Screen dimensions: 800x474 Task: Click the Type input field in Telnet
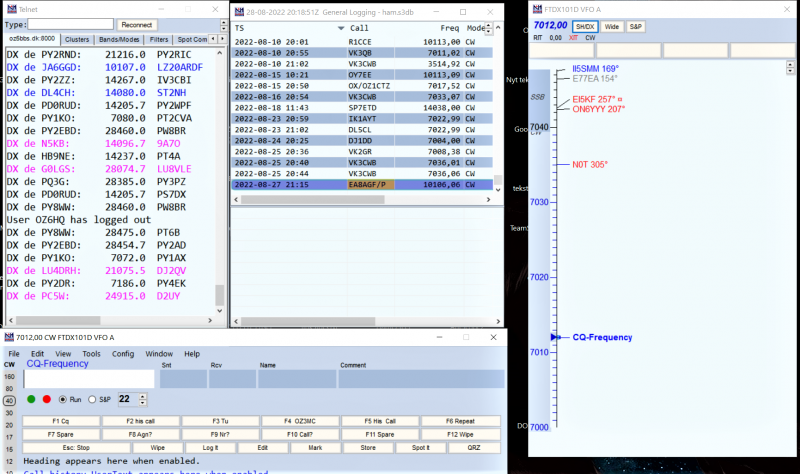point(70,24)
